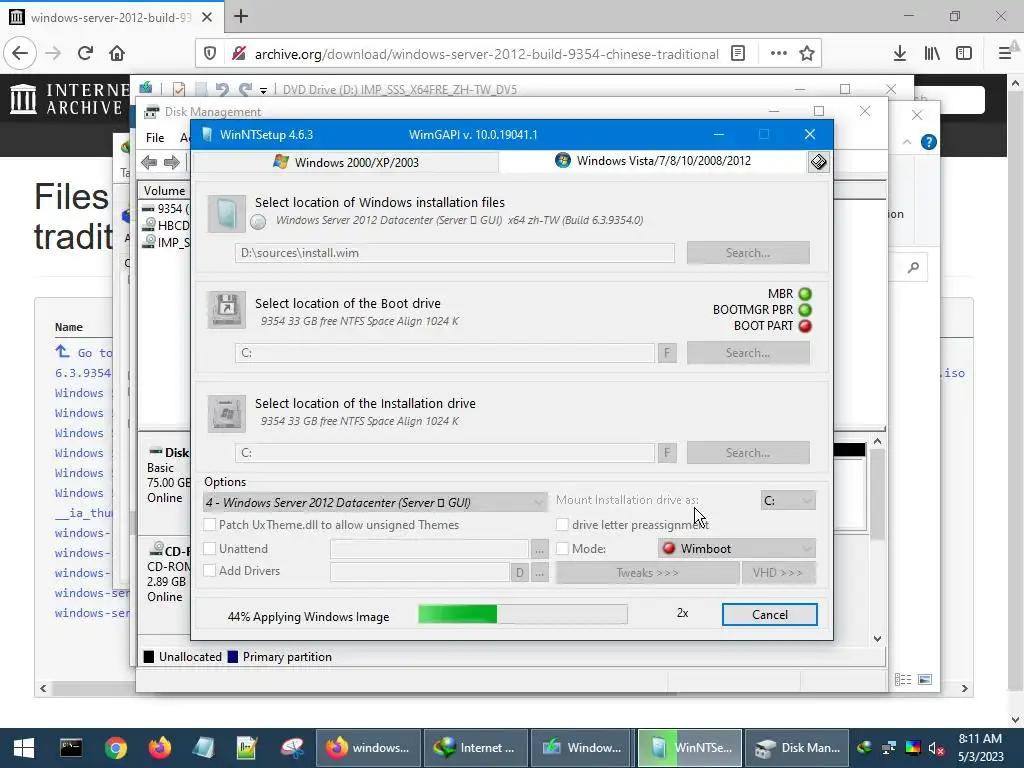Click Disk Management forward arrow

click(172, 162)
